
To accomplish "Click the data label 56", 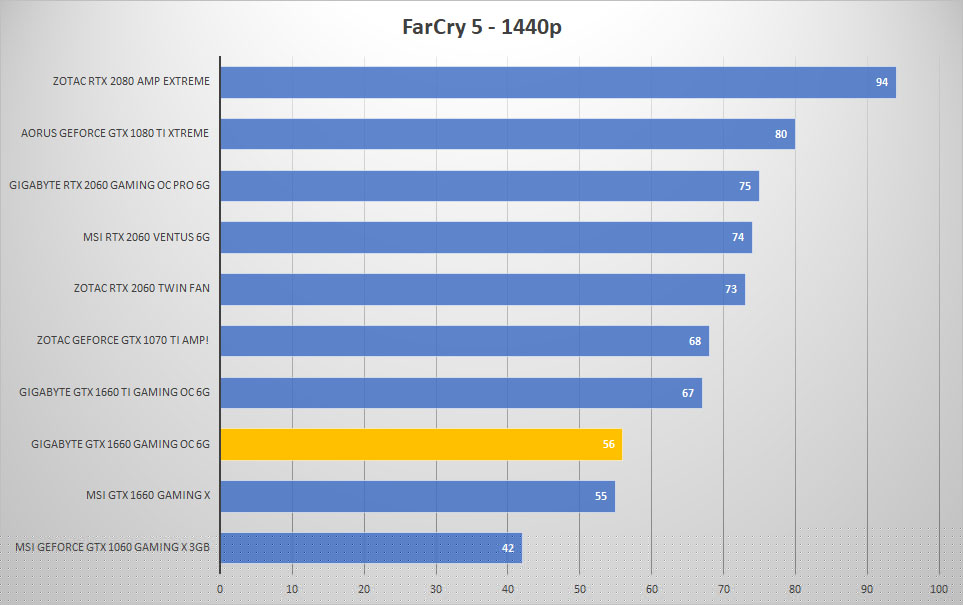I will 609,445.
